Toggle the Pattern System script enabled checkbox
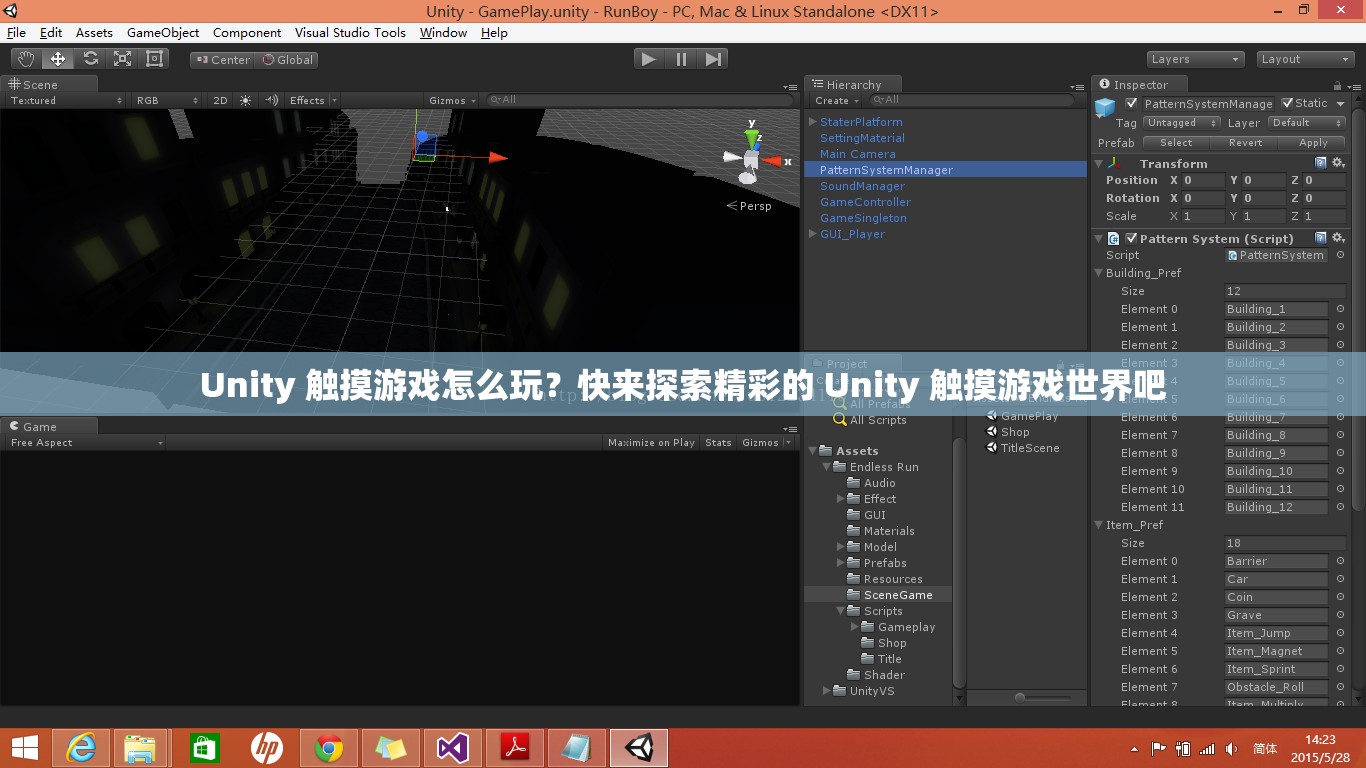The height and width of the screenshot is (768, 1366). click(x=1131, y=238)
